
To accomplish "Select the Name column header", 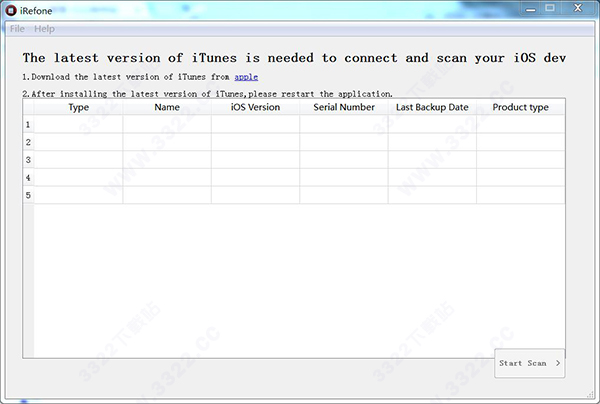I will (167, 107).
